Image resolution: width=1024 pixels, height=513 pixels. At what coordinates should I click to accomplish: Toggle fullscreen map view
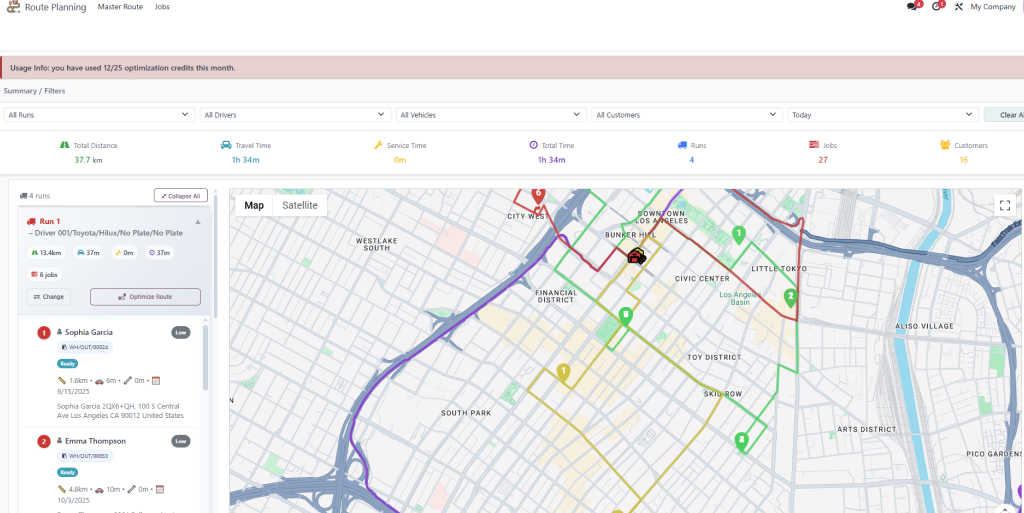(1004, 205)
